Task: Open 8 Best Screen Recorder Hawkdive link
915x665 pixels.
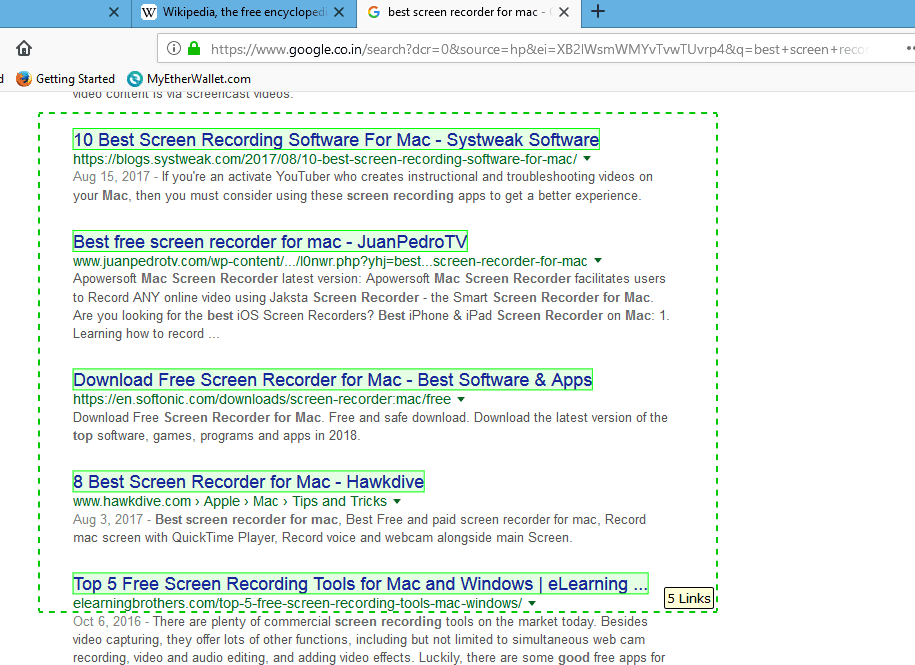Action: pos(249,481)
